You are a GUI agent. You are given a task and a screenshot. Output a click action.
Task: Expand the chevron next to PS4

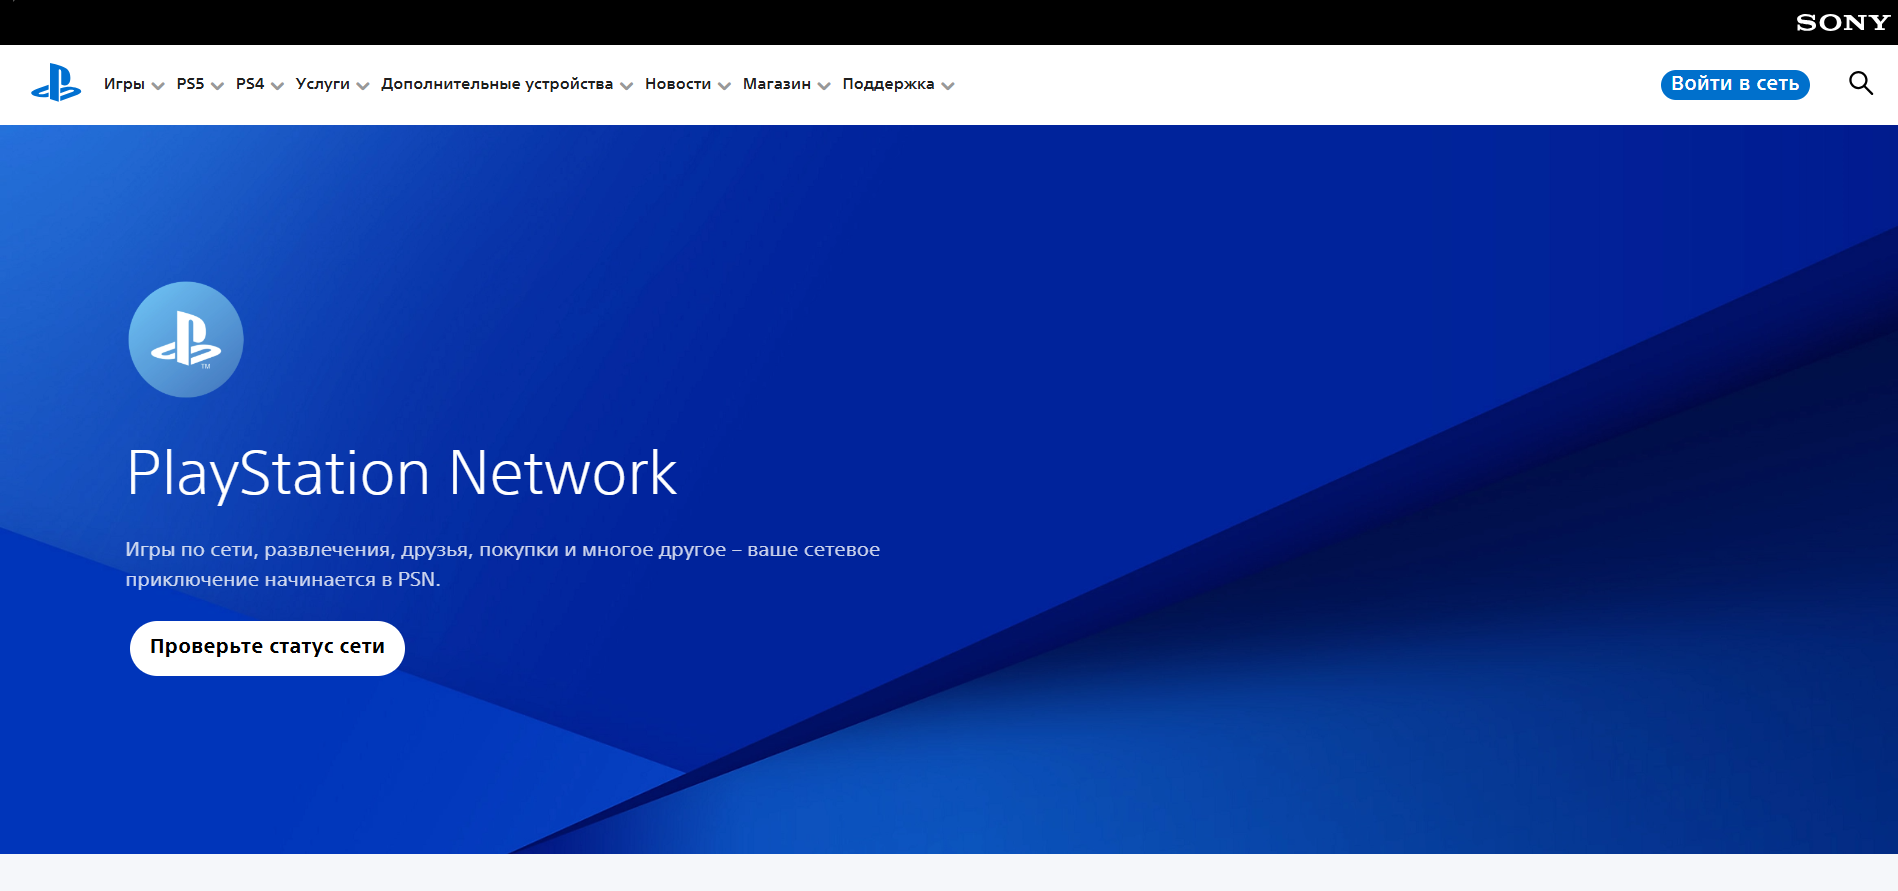[277, 86]
